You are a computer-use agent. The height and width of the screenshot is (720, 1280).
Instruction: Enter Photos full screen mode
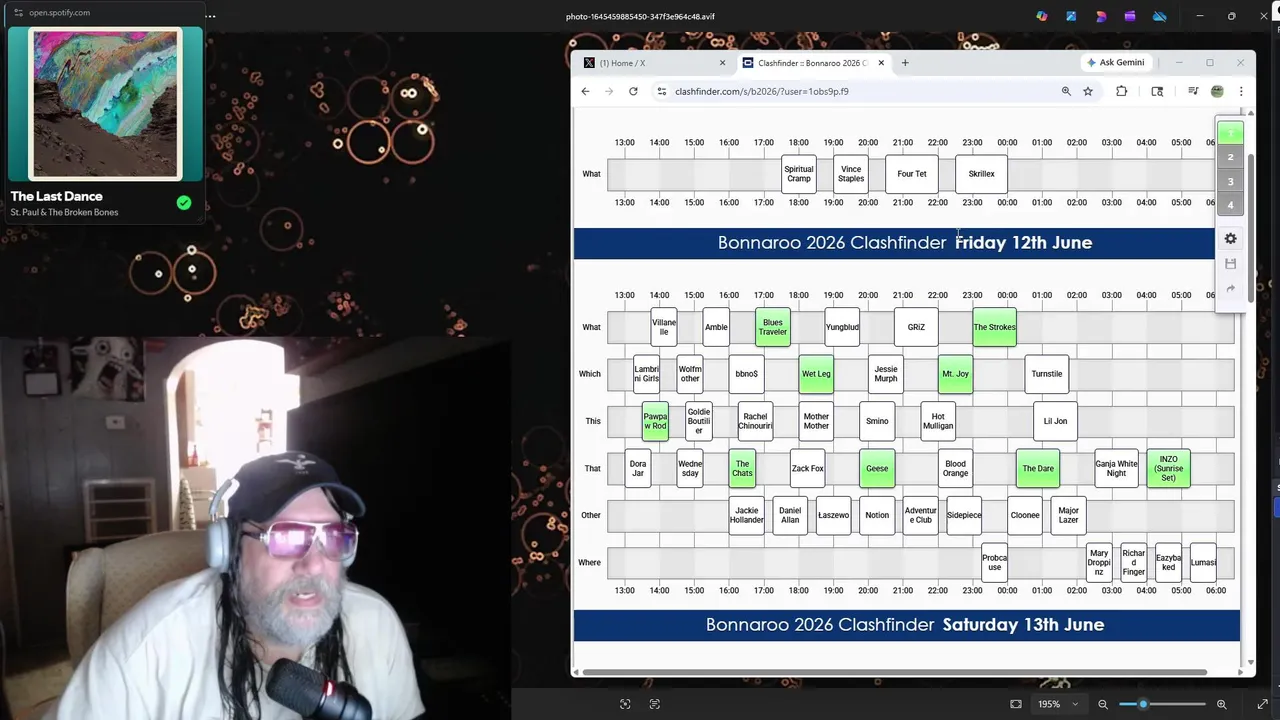[1262, 704]
